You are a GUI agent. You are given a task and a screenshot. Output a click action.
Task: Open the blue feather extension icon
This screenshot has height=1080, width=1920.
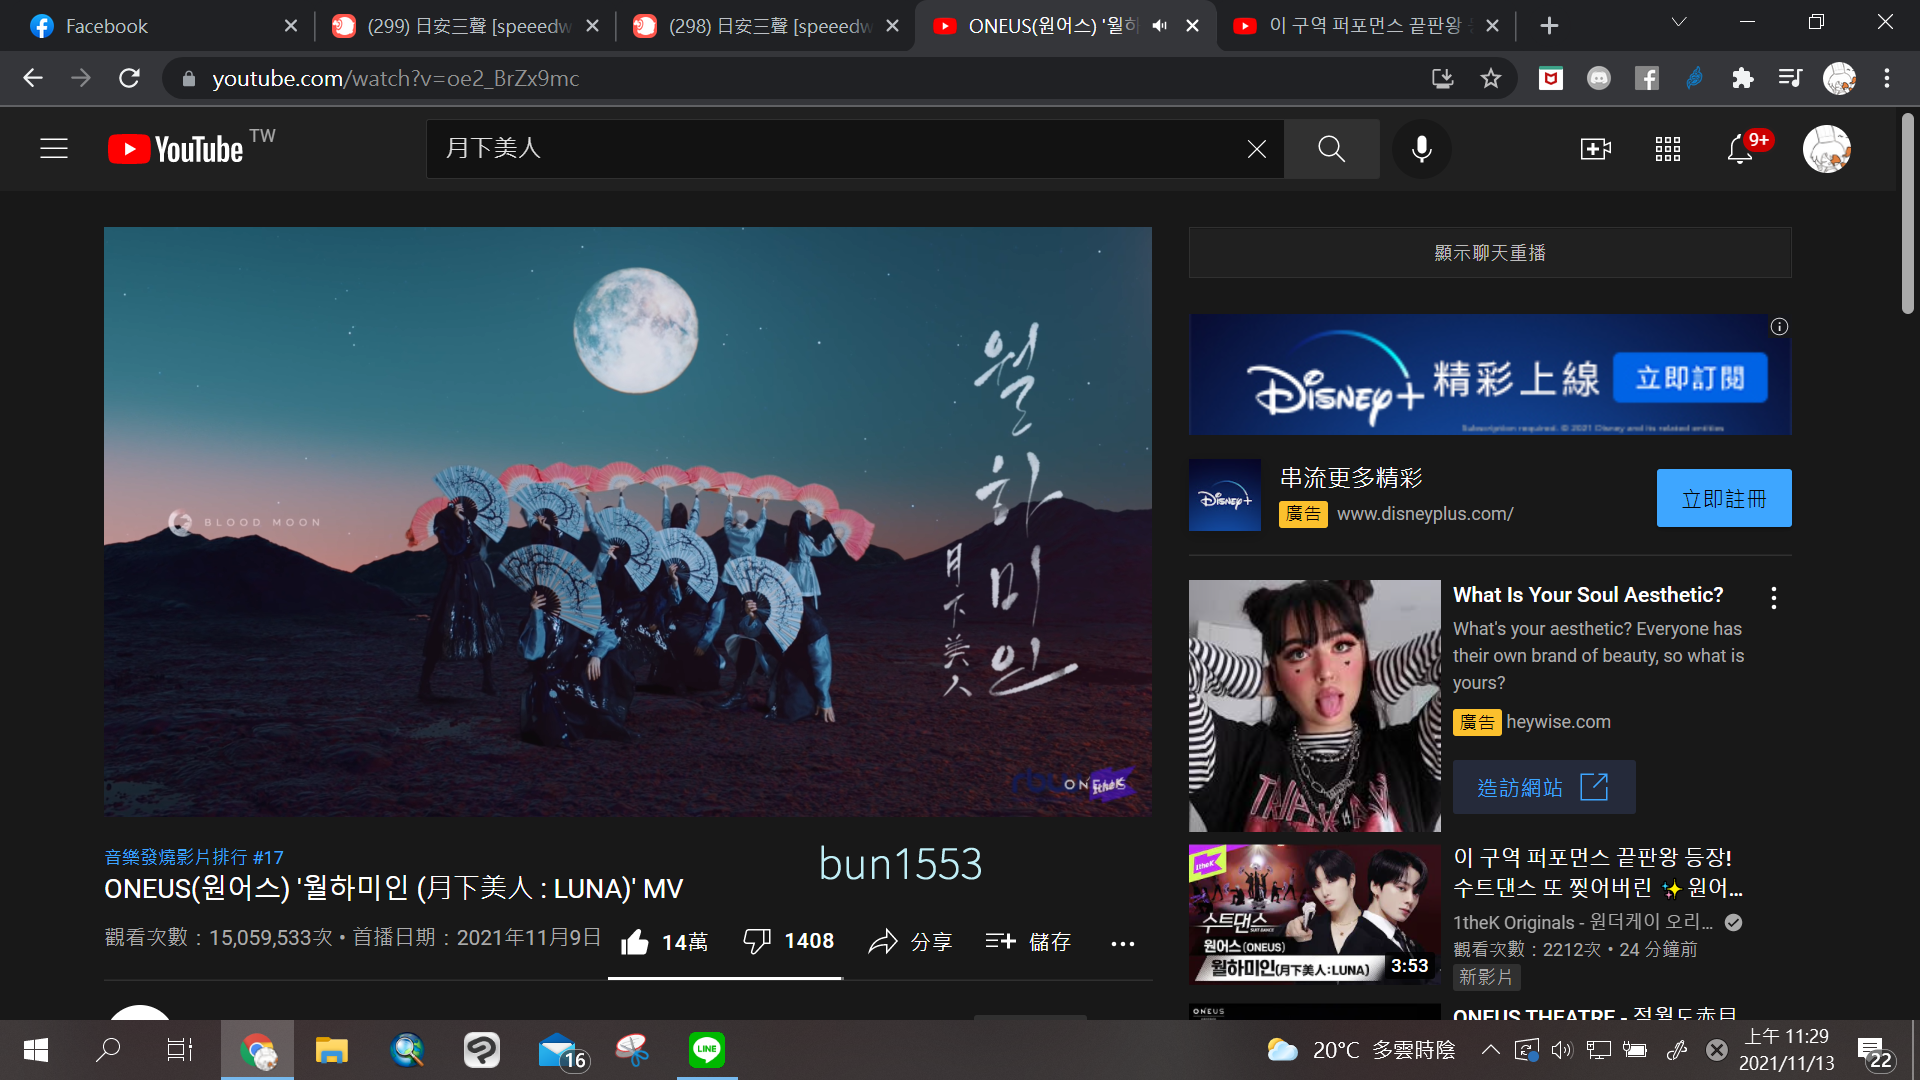[1695, 78]
